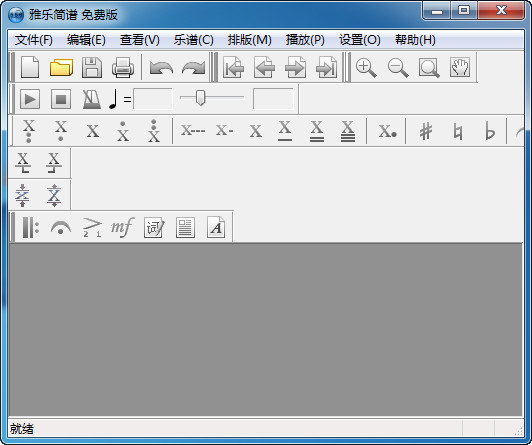
Task: Open the page text layout tool
Action: click(x=185, y=228)
